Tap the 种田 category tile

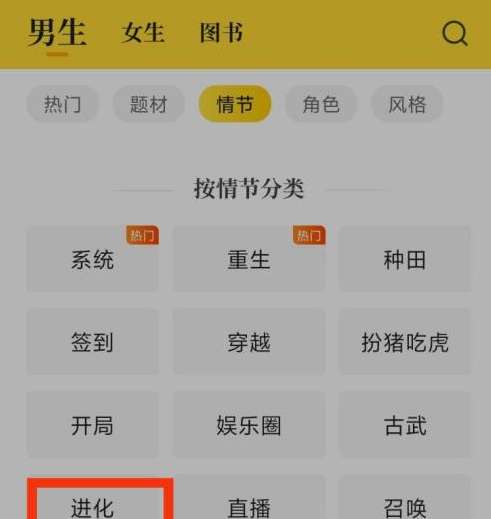click(x=405, y=259)
